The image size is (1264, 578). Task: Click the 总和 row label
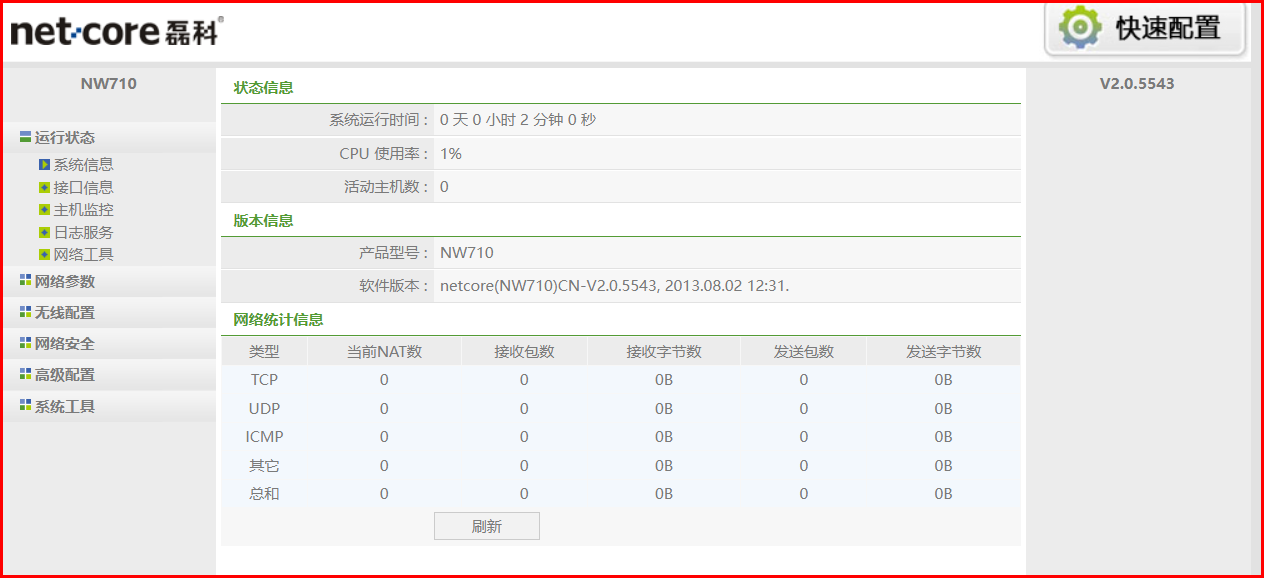264,494
